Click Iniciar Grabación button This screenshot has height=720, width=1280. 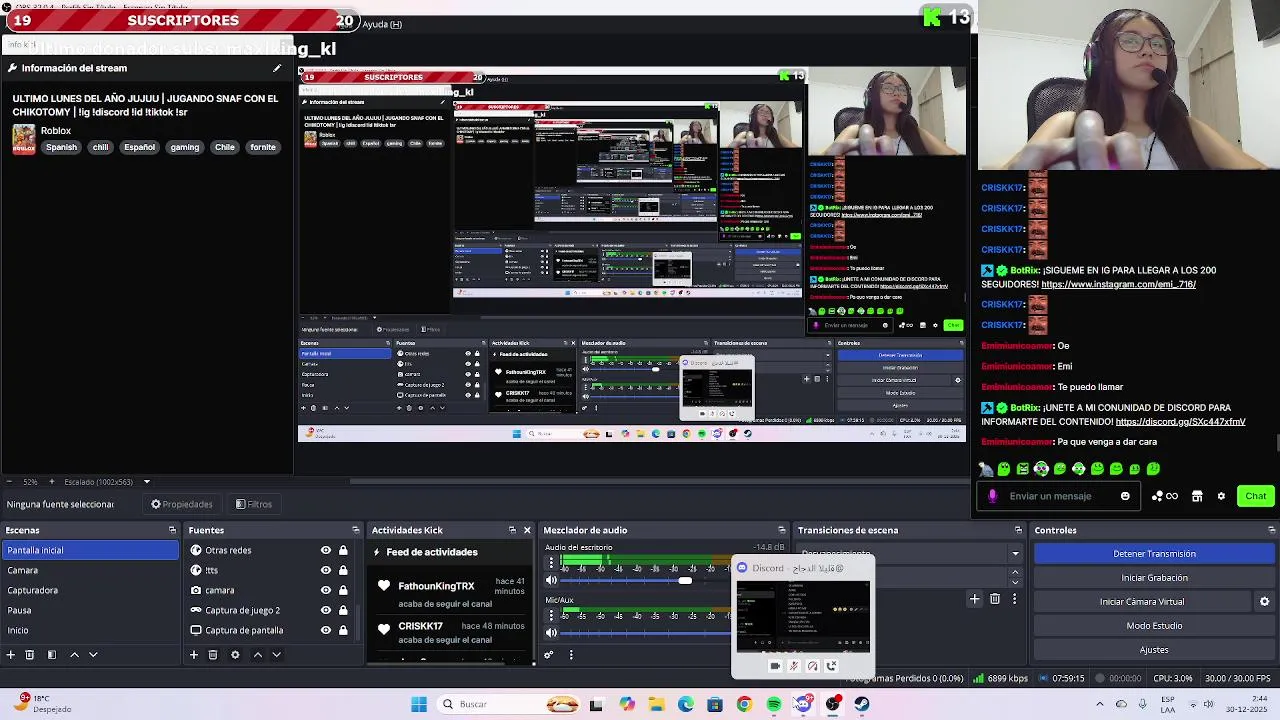point(1154,578)
